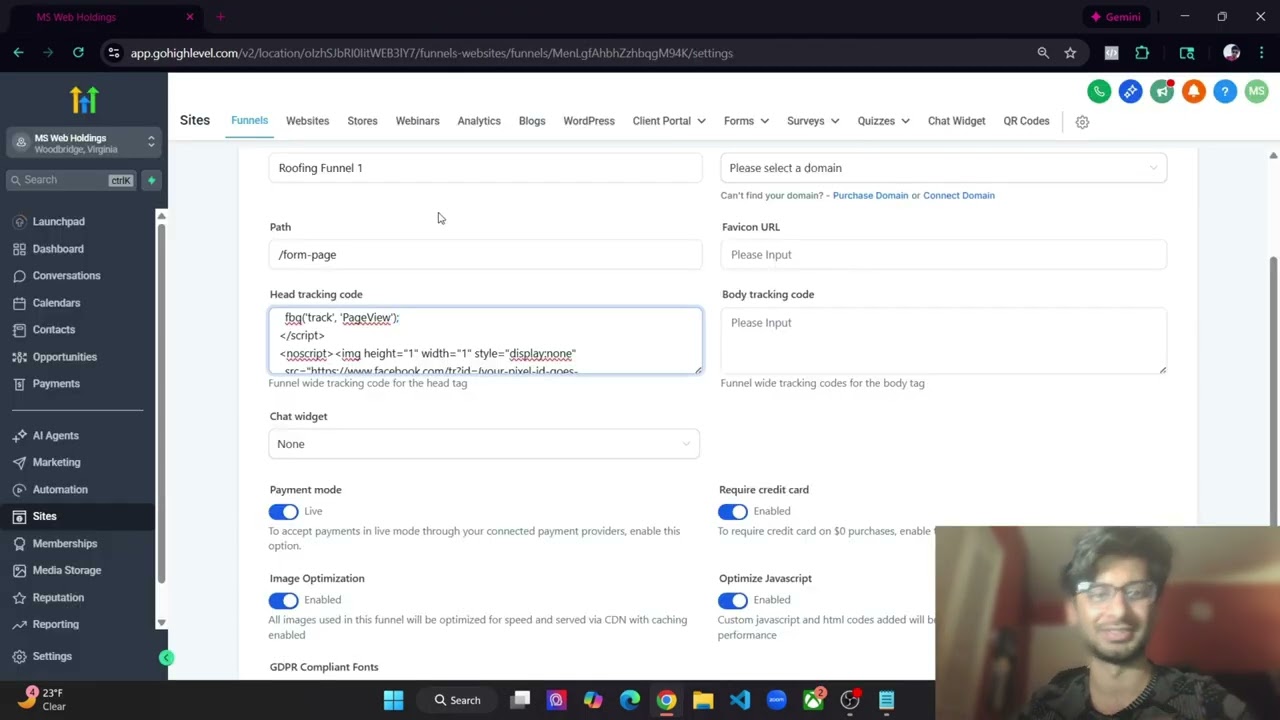The height and width of the screenshot is (720, 1280).
Task: Click the Settings gear in sidebar
Action: coord(20,657)
